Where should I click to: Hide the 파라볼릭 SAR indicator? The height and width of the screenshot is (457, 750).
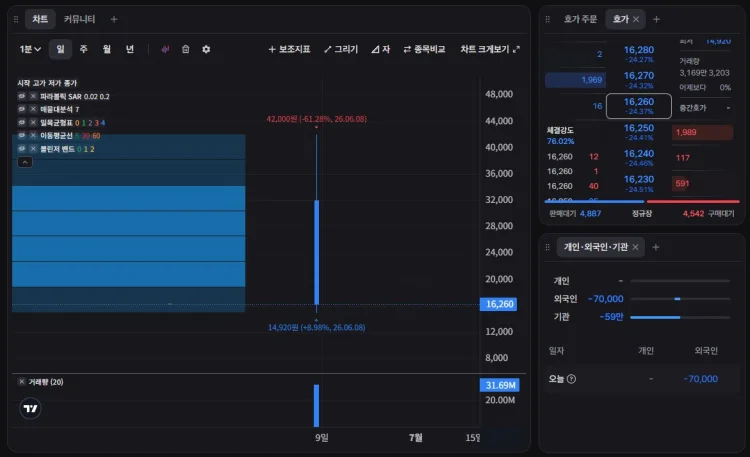click(22, 96)
